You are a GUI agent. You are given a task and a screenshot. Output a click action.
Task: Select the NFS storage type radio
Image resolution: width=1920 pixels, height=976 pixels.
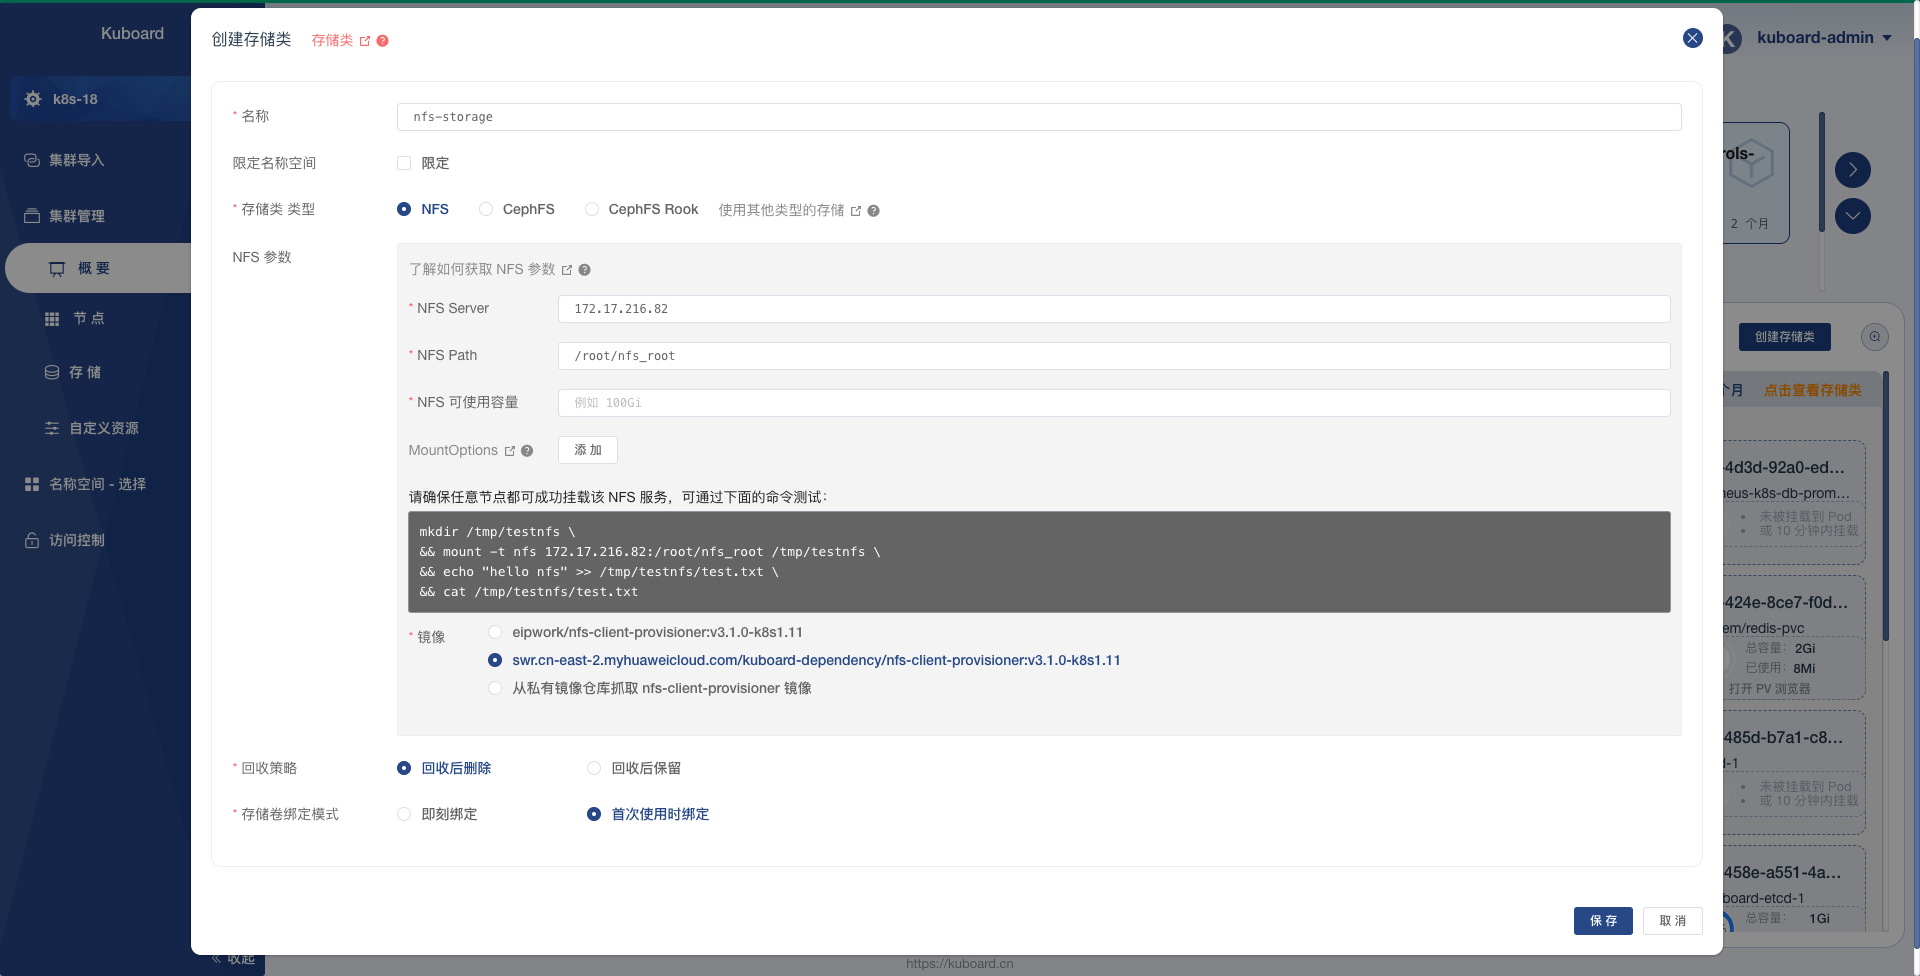[x=404, y=209]
